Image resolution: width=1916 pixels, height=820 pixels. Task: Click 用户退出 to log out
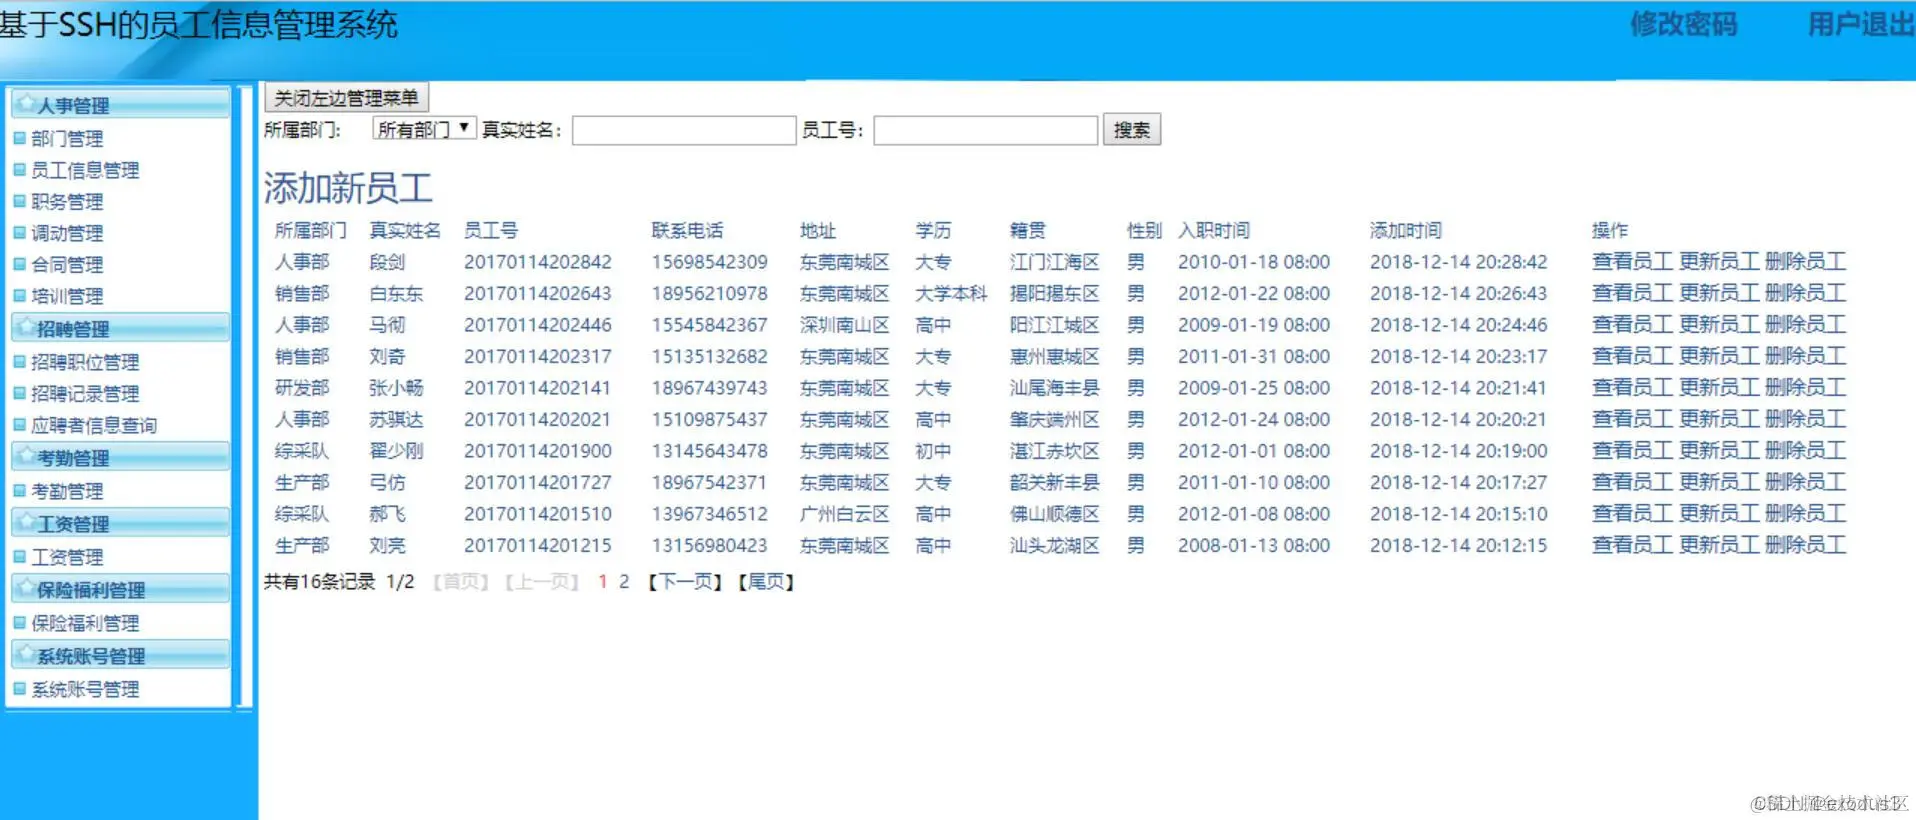pos(1861,24)
